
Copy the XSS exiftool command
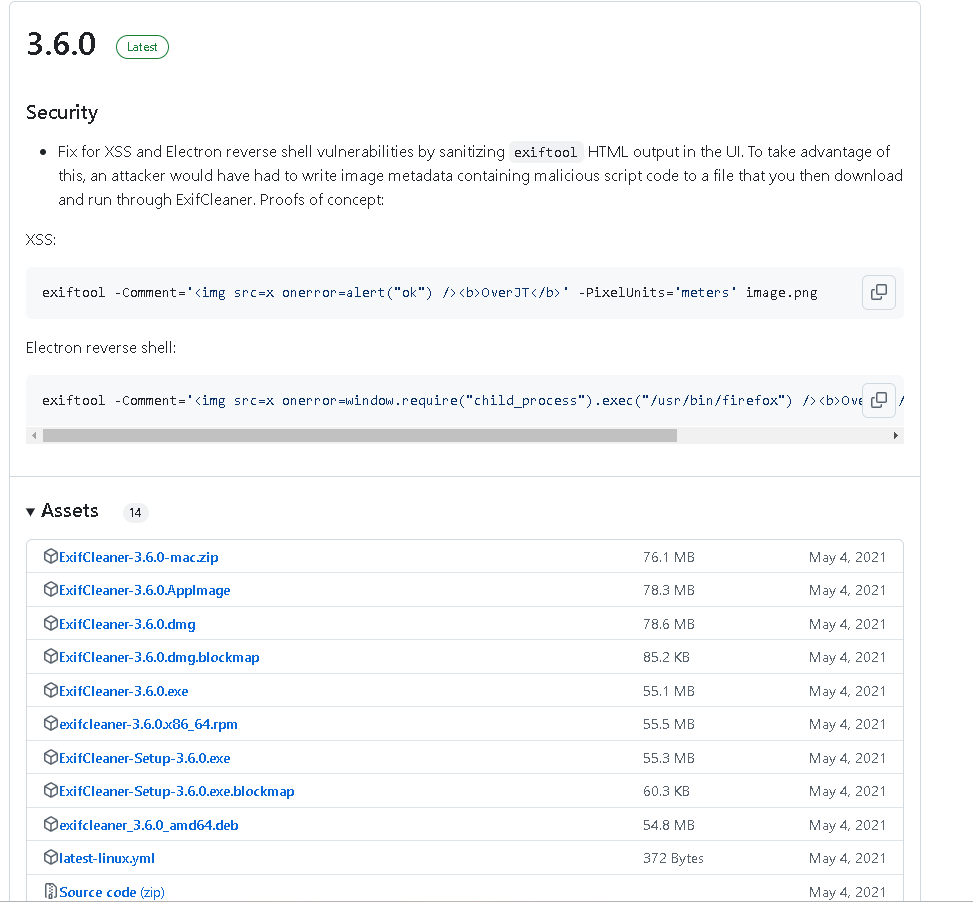coord(878,292)
